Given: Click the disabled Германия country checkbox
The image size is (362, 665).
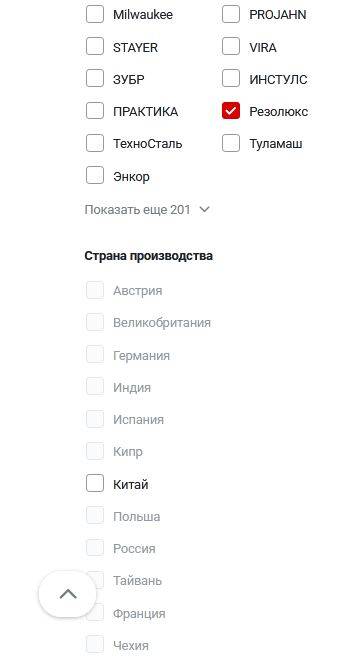Looking at the screenshot, I should point(95,355).
